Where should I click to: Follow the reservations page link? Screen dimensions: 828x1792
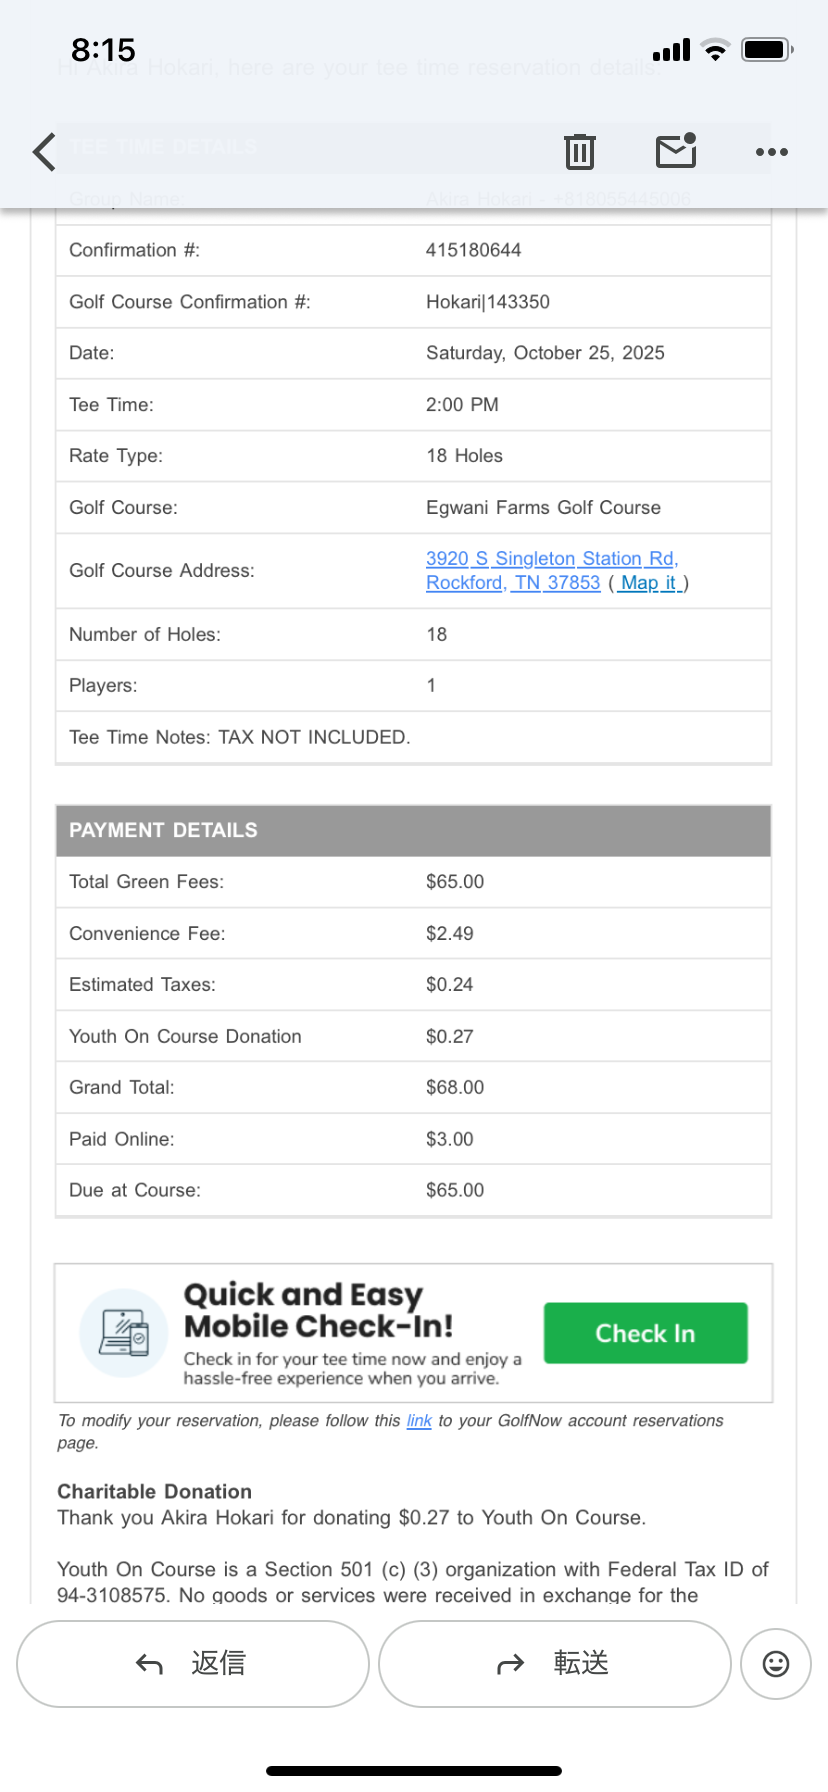[419, 1421]
